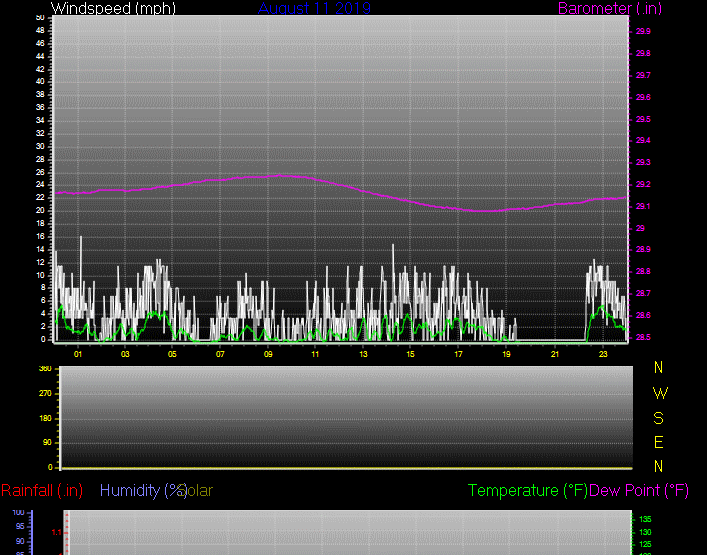Click the 29.3 barometer axis value
The height and width of the screenshot is (555, 707).
click(643, 162)
